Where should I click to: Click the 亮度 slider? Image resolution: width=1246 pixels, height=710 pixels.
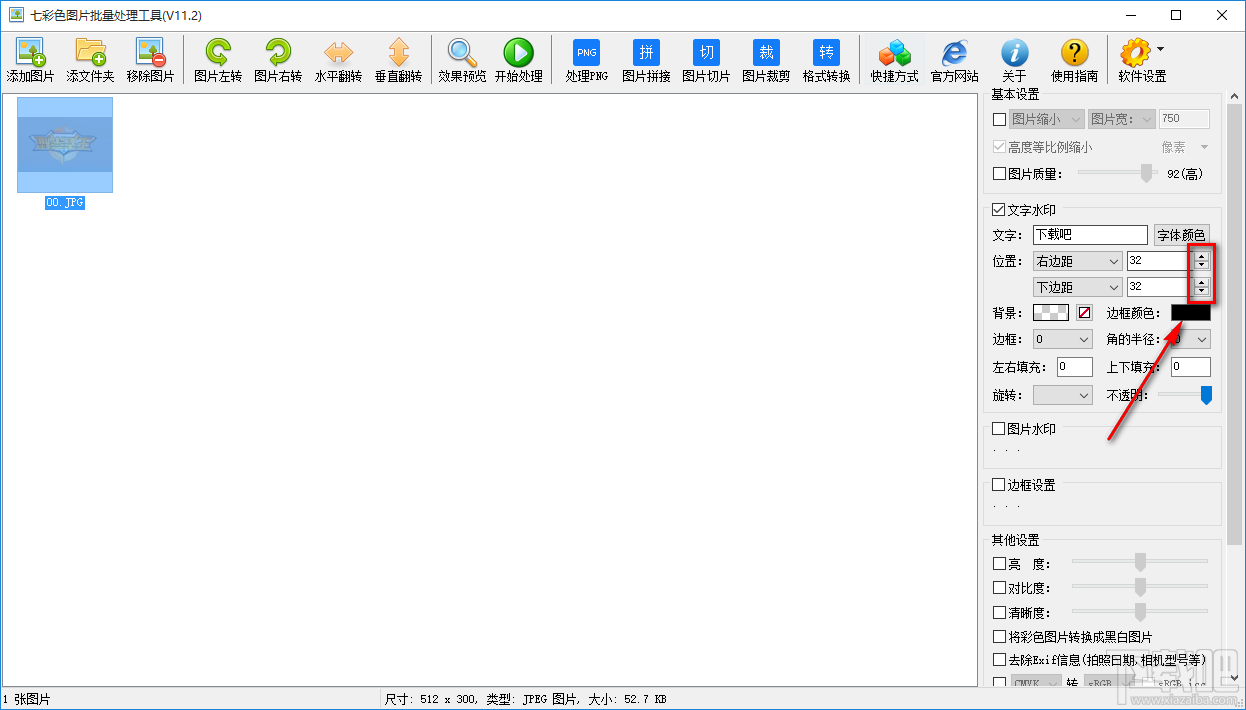click(1140, 563)
